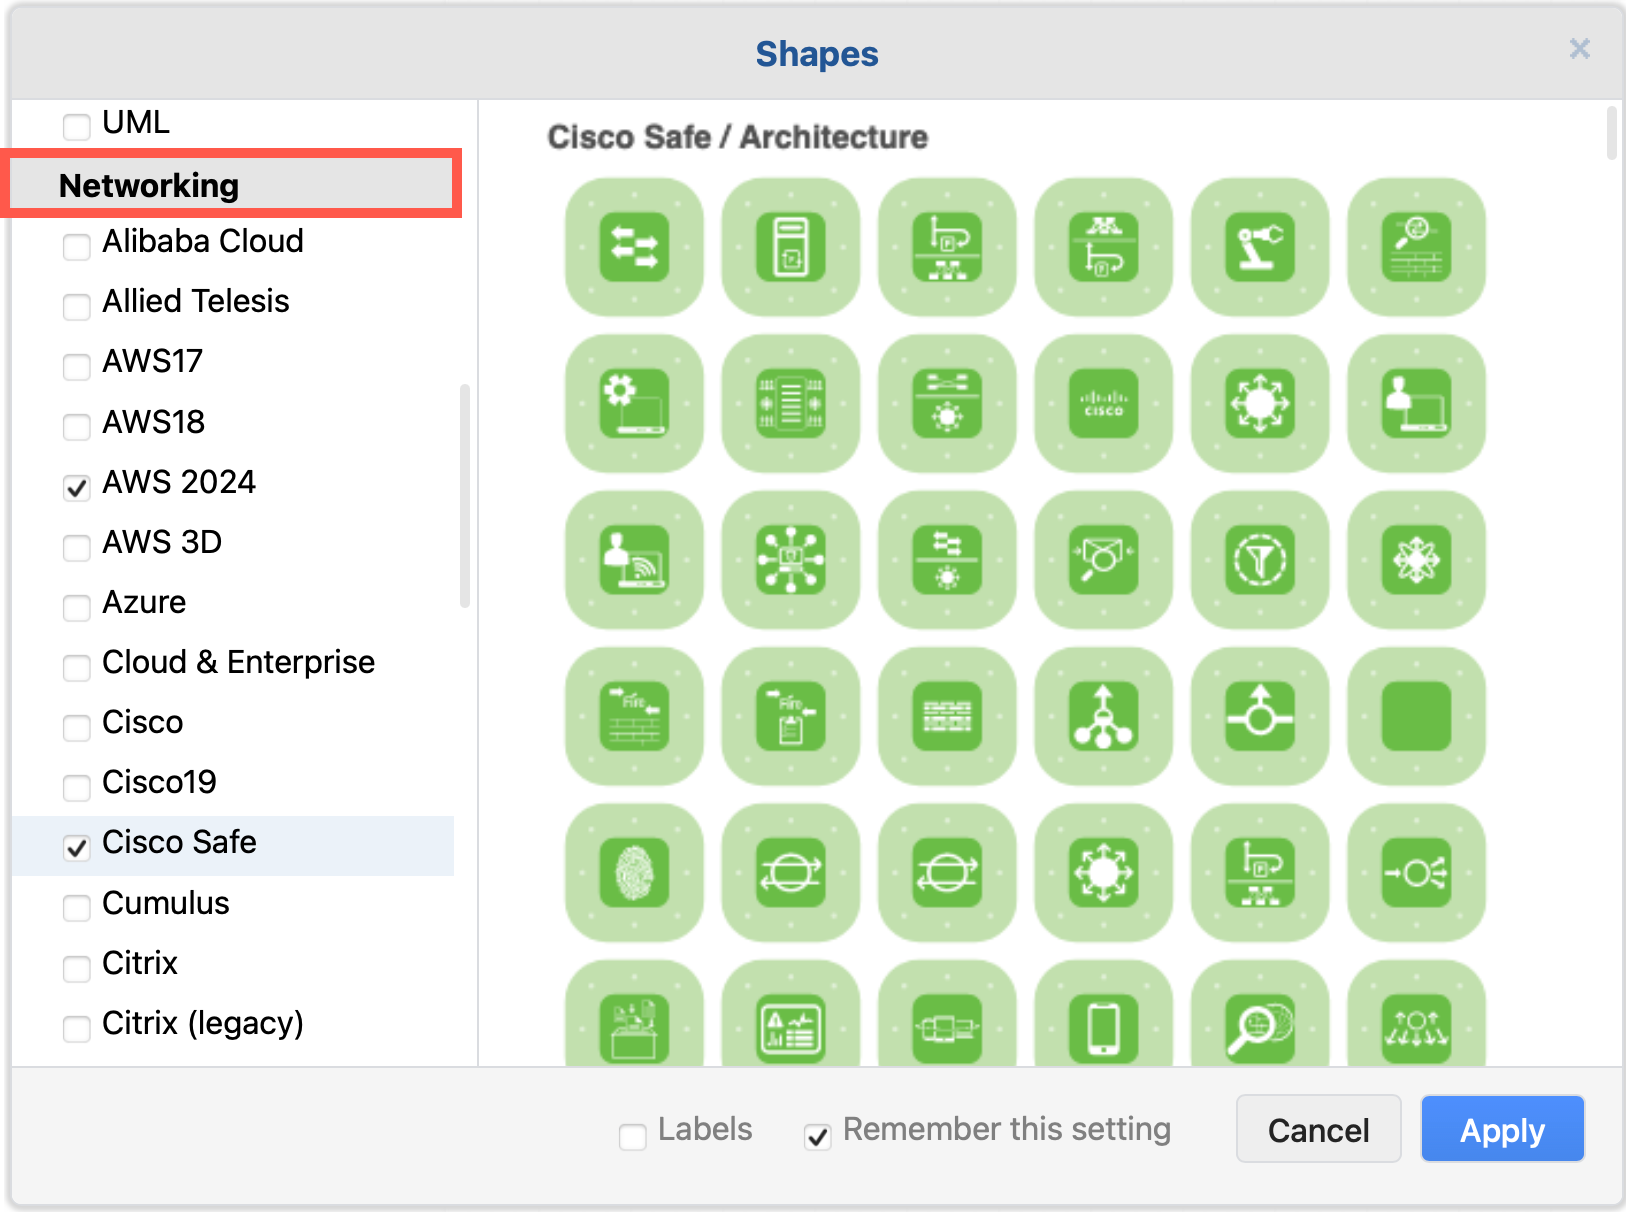Select the Cisco logo shape
Image resolution: width=1626 pixels, height=1212 pixels.
click(x=1103, y=405)
